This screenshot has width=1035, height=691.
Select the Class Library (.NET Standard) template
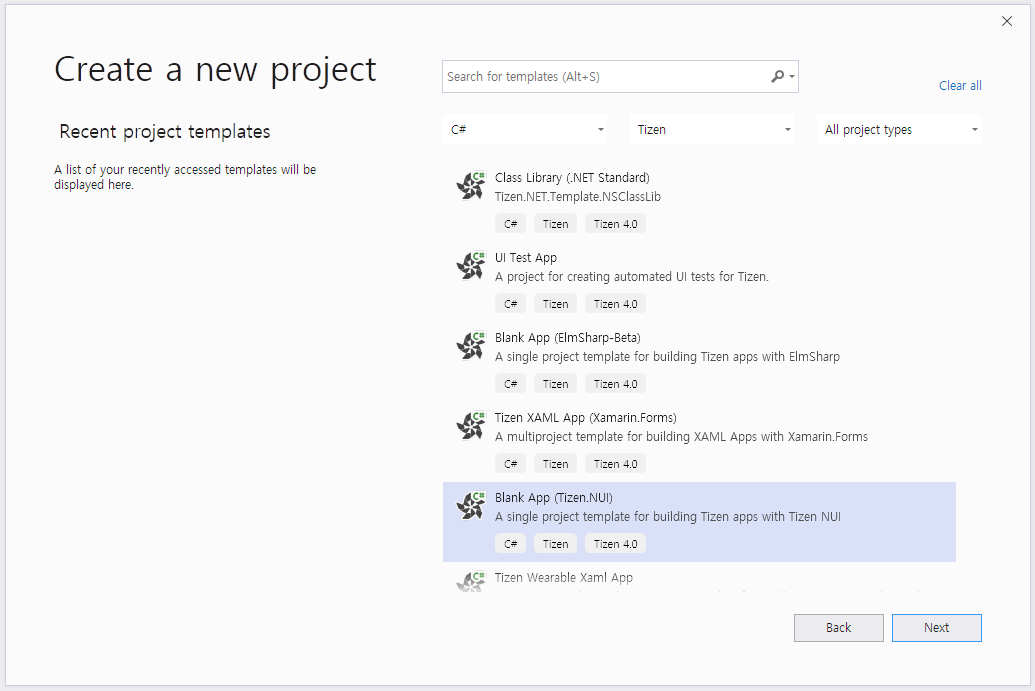[x=572, y=178]
